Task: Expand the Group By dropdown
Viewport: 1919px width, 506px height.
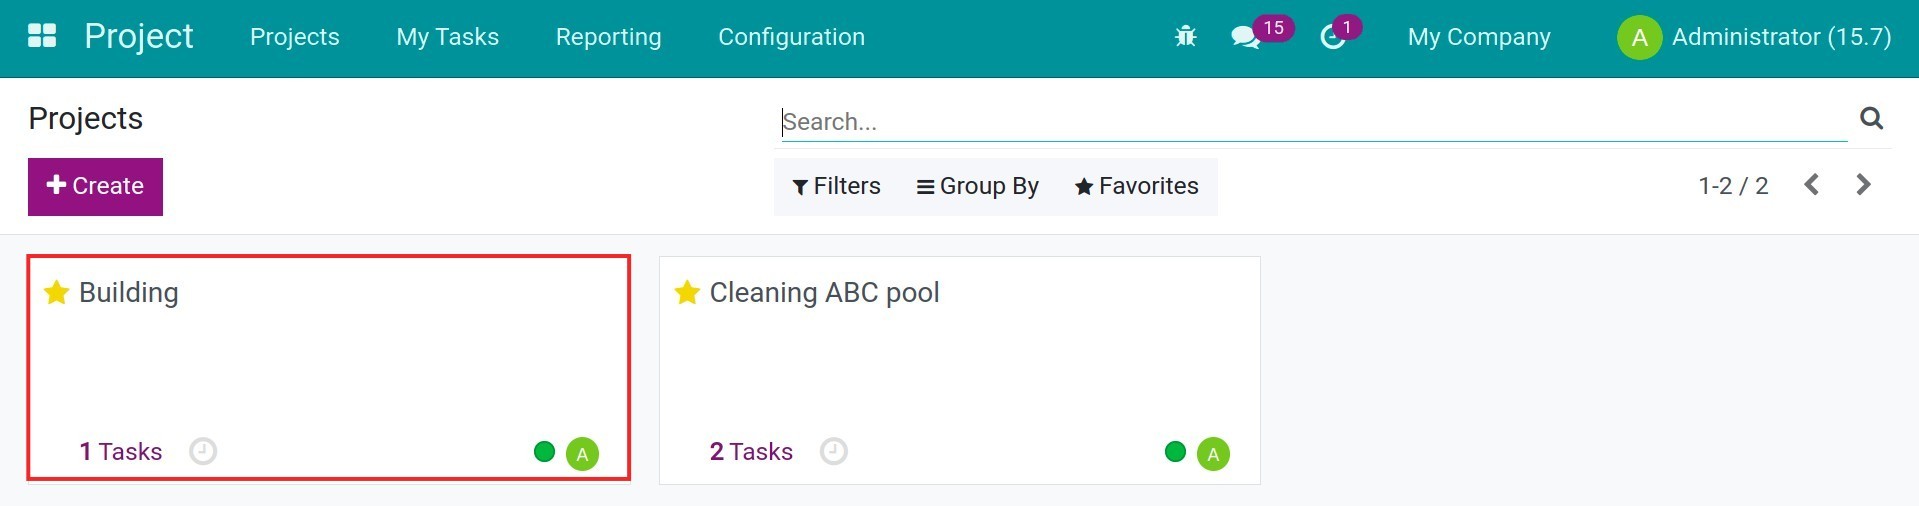Action: [977, 186]
